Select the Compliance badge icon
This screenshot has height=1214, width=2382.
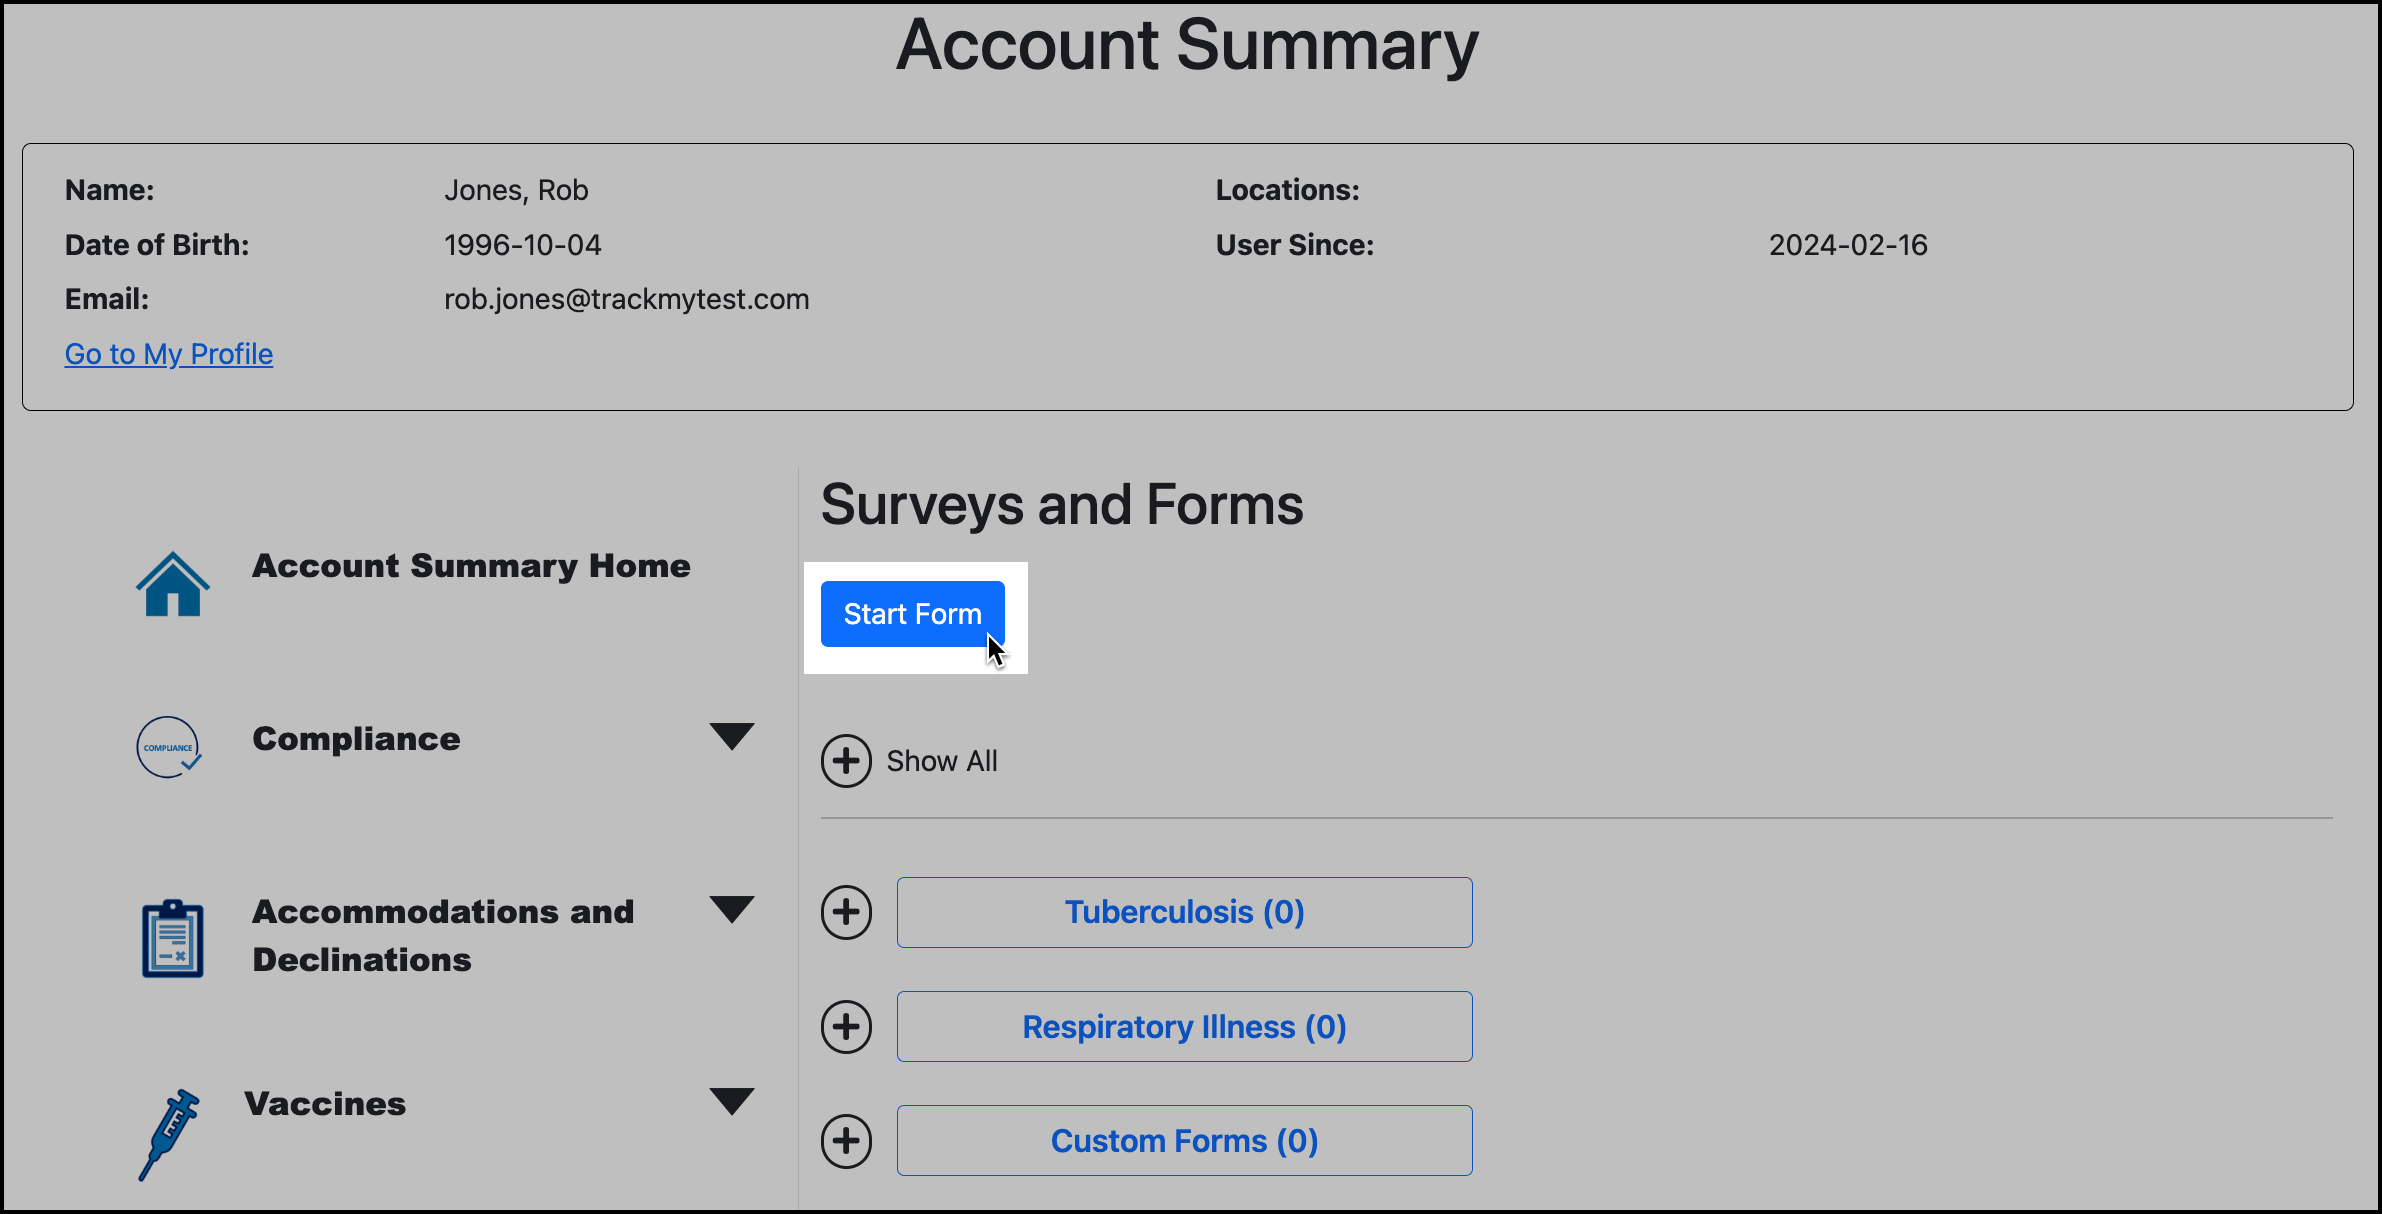tap(170, 747)
